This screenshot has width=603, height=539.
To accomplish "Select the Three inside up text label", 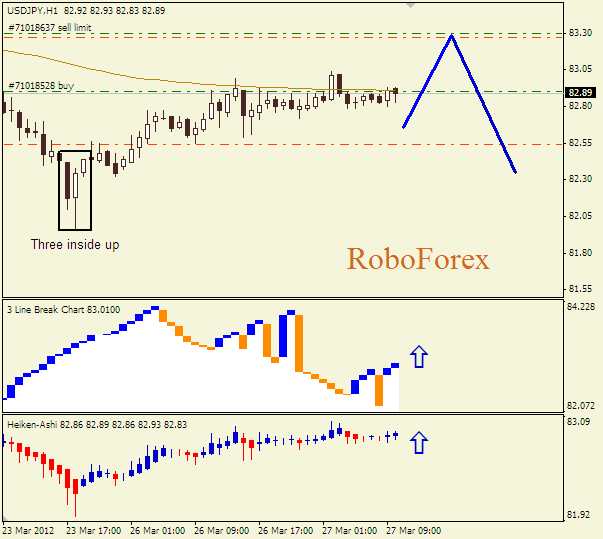I will [75, 245].
